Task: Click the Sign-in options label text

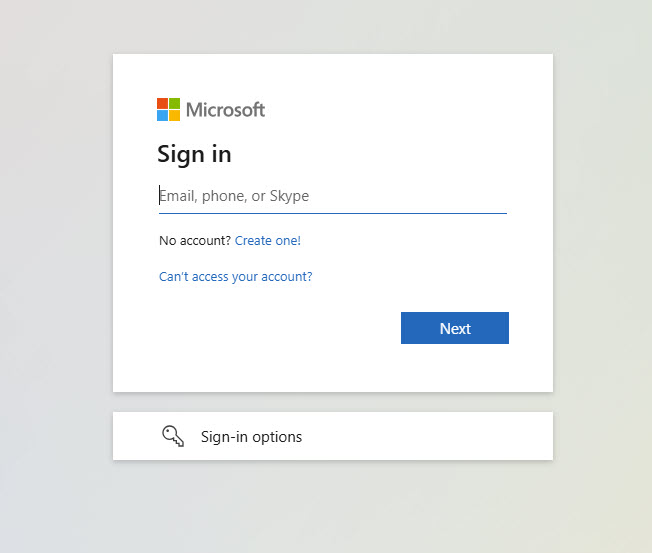Action: click(x=252, y=437)
